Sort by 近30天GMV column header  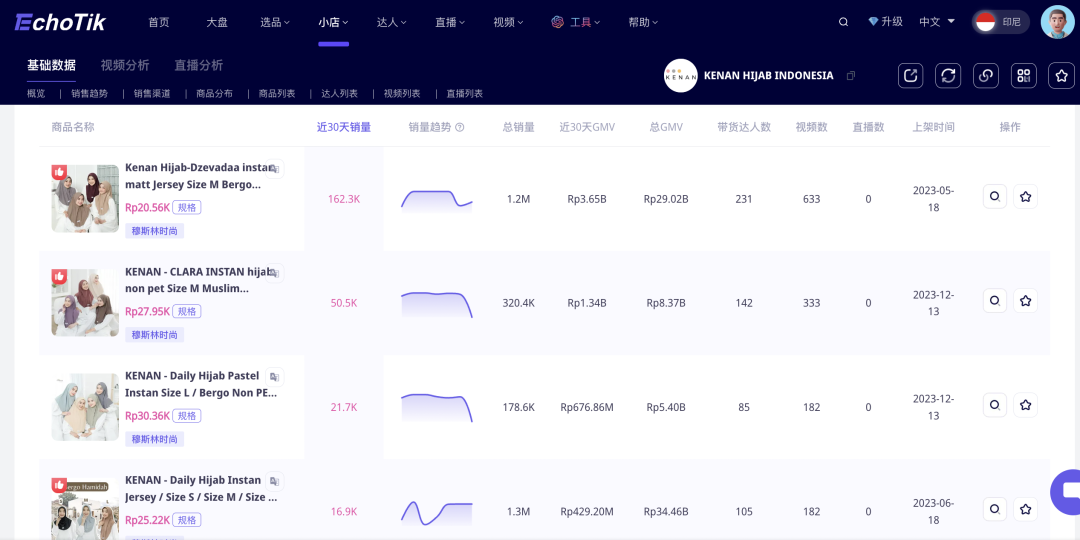click(587, 127)
